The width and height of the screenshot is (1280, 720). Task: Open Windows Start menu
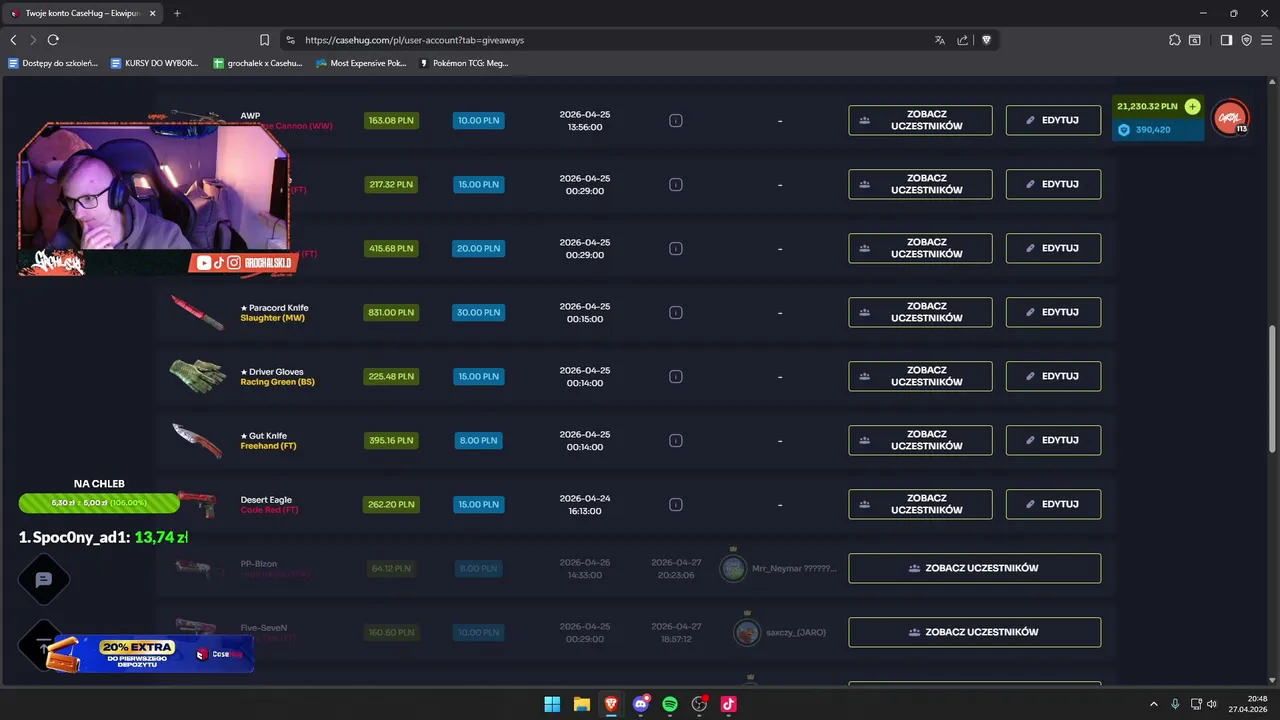(552, 704)
